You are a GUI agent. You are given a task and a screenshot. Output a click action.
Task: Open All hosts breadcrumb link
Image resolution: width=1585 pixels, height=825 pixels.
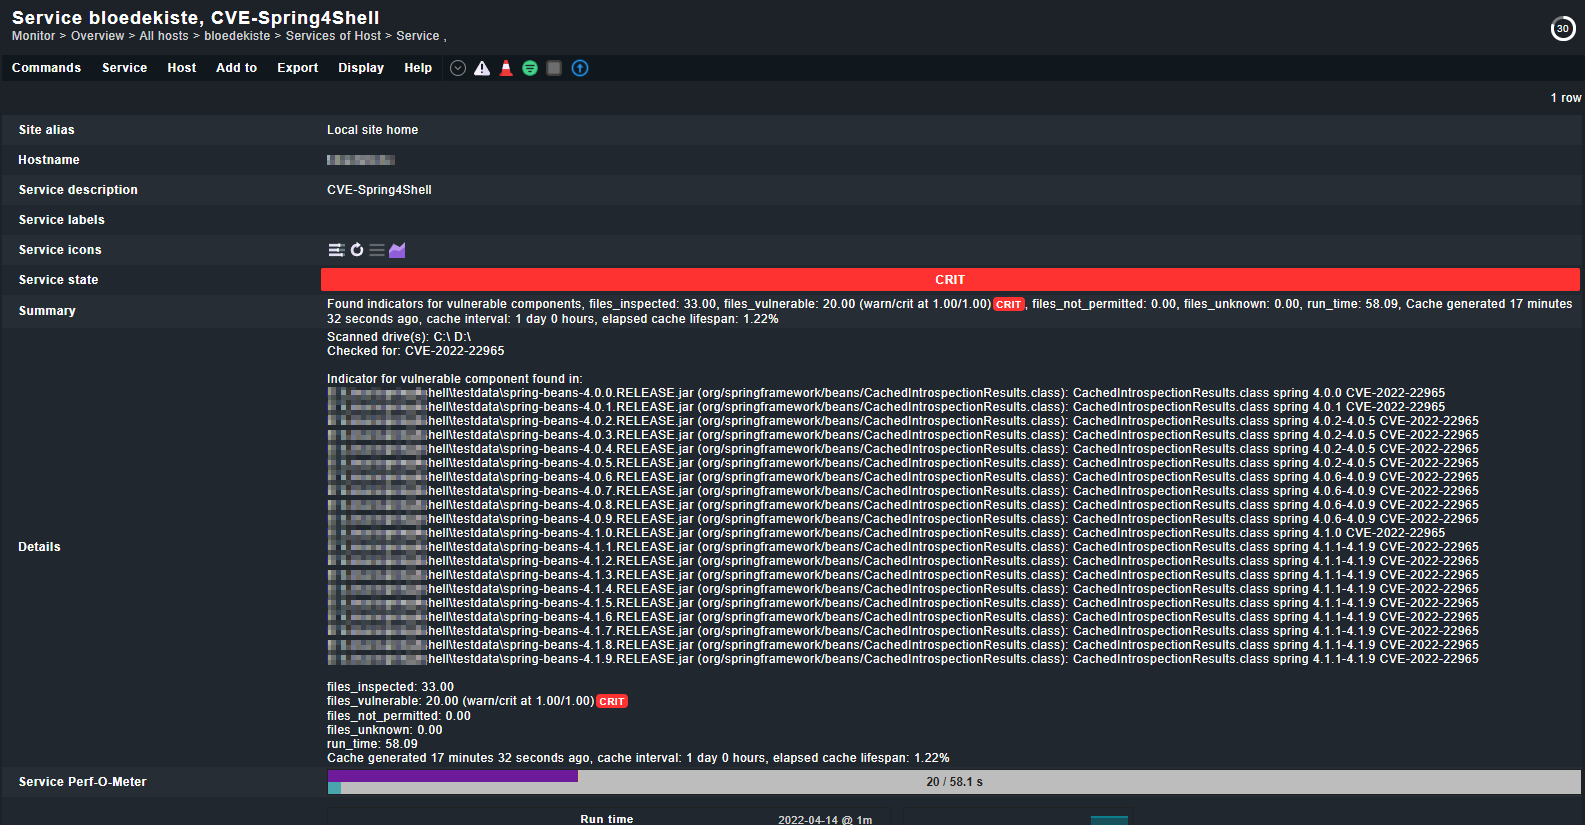coord(164,36)
